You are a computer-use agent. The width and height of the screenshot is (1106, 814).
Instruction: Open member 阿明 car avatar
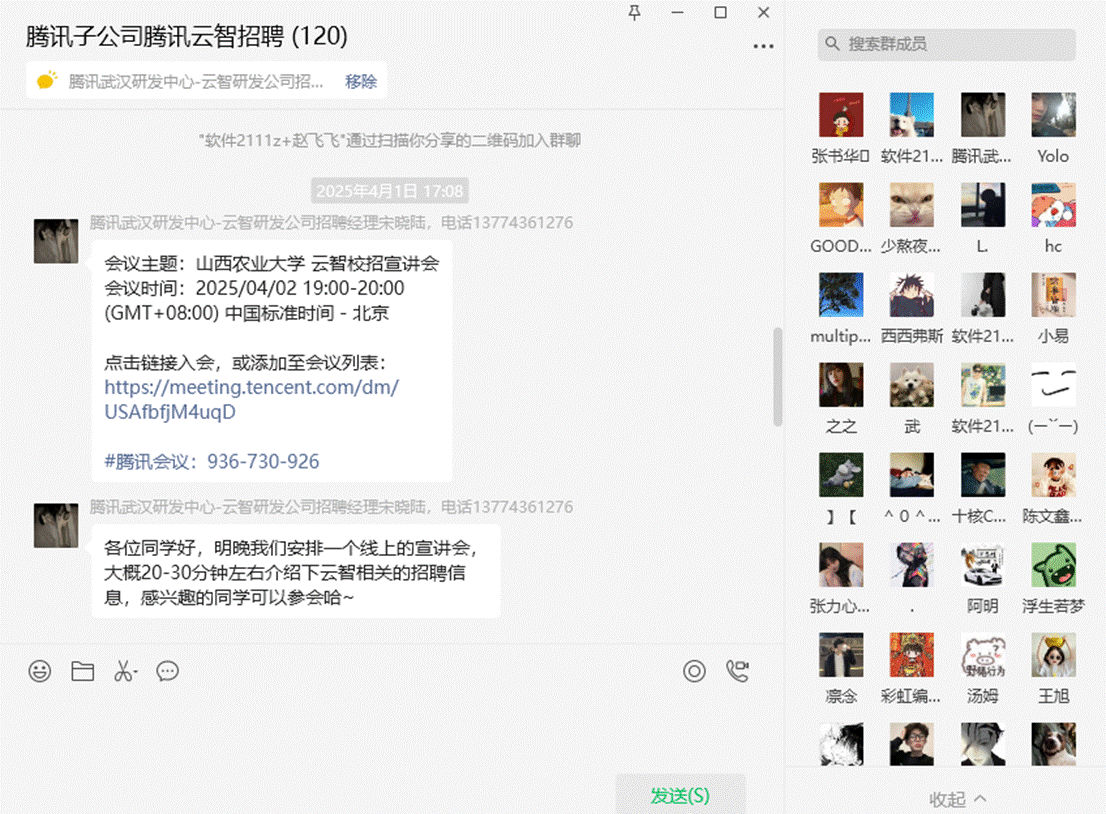tap(983, 565)
